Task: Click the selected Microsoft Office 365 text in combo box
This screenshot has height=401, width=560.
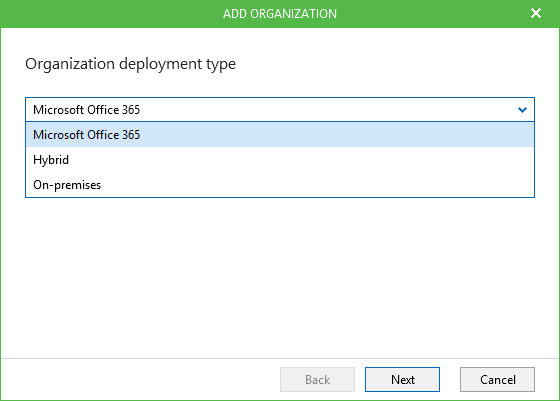Action: point(86,110)
